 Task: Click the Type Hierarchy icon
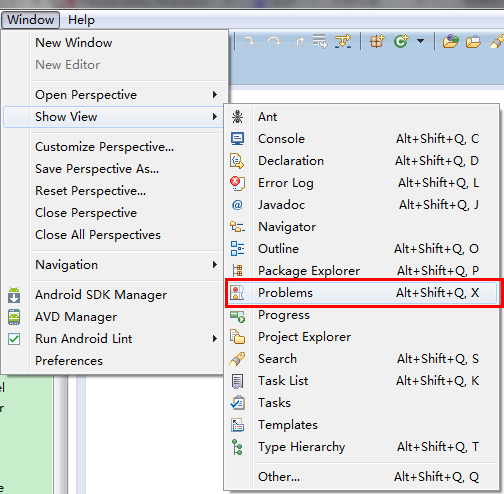[x=237, y=447]
